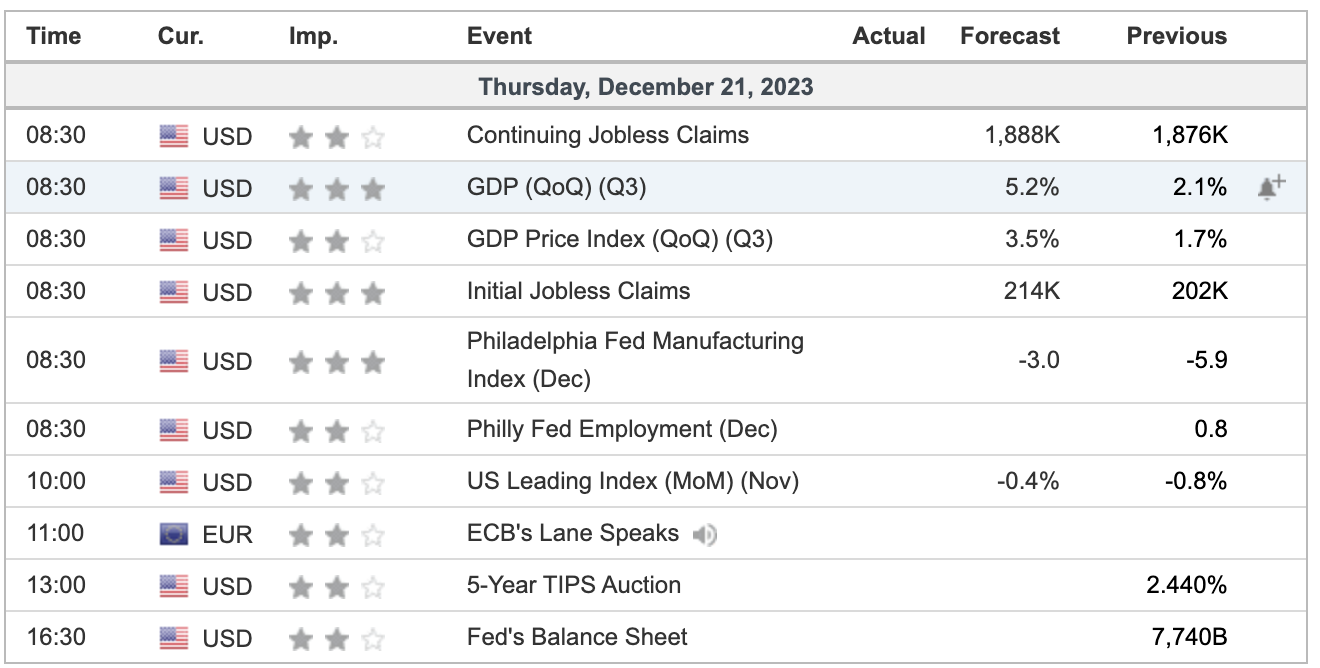Click the Forecast column header
1320x668 pixels.
point(1009,36)
